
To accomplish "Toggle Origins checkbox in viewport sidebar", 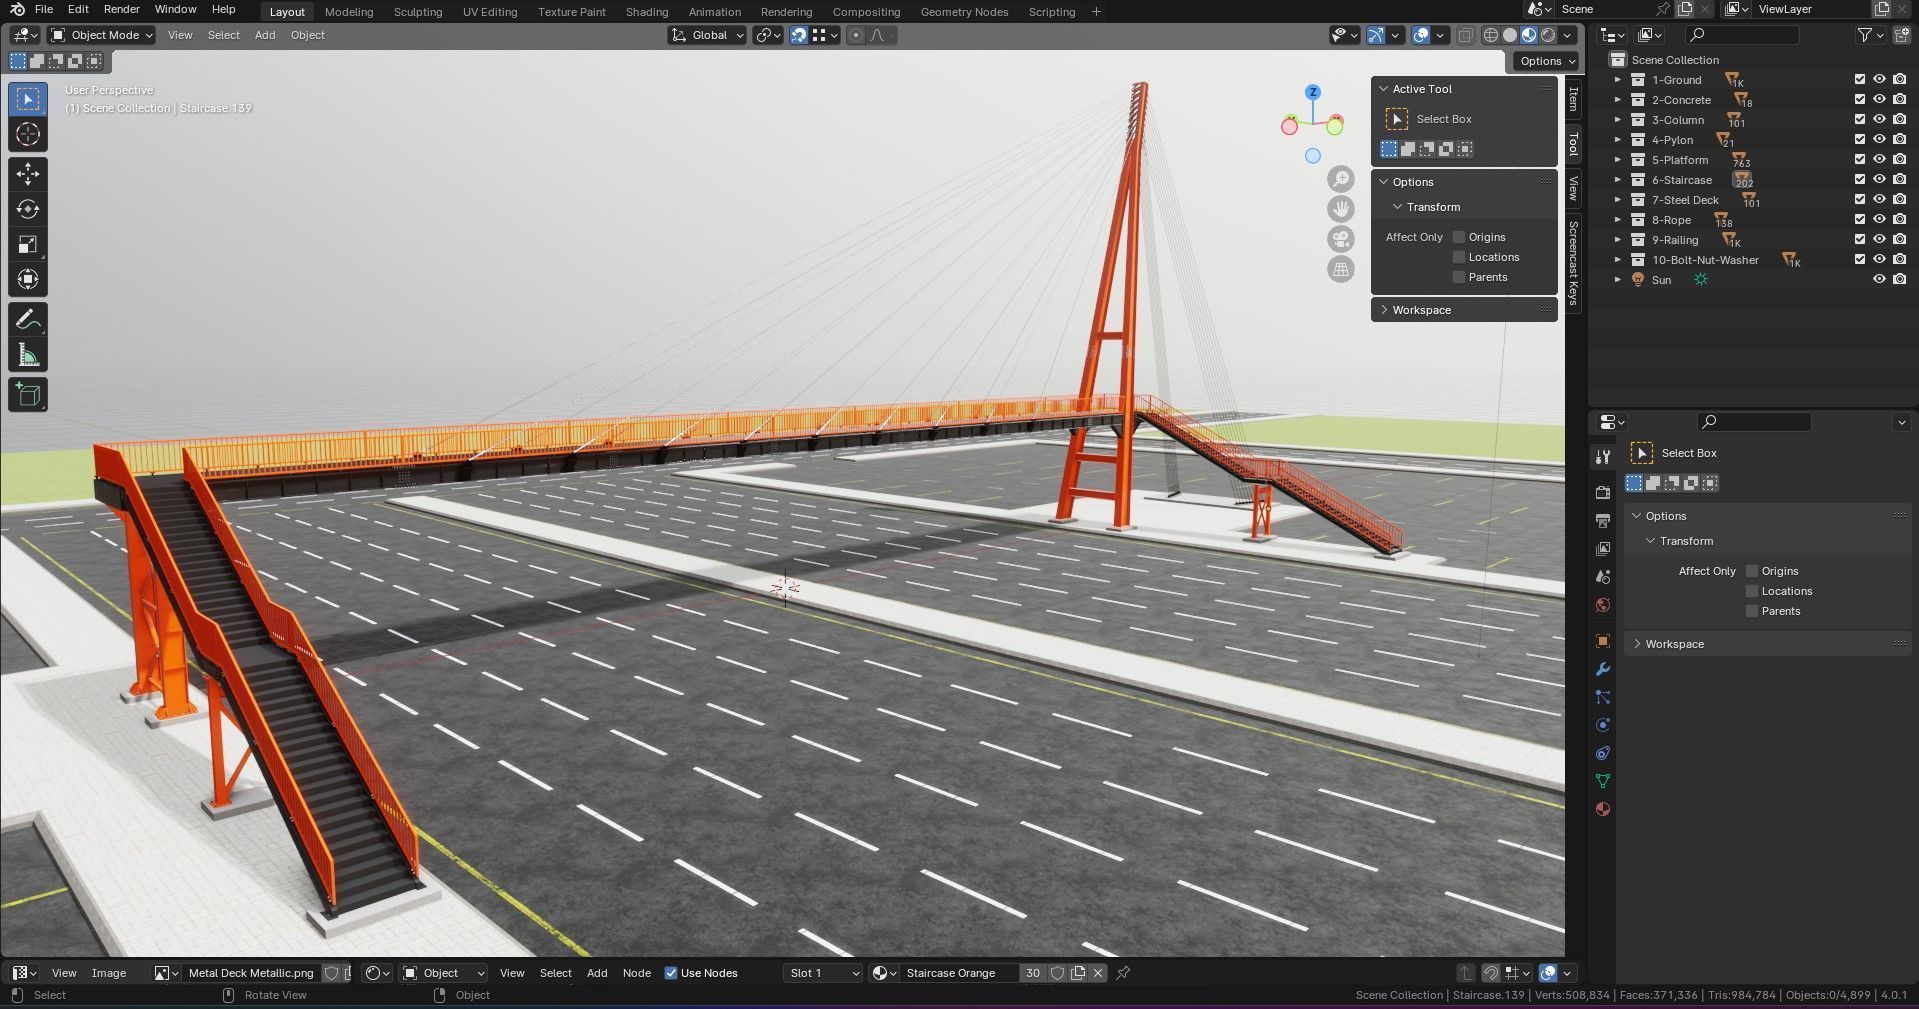I will pyautogui.click(x=1459, y=237).
